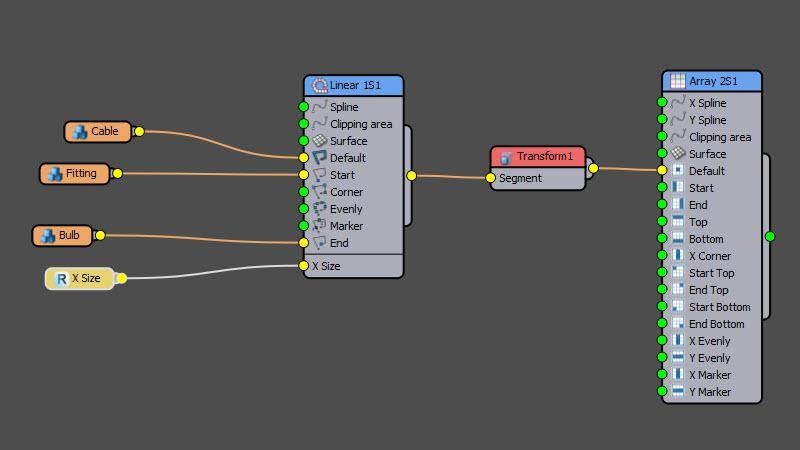Click the Transform1 Segment input socket
The height and width of the screenshot is (450, 800).
[x=490, y=179]
